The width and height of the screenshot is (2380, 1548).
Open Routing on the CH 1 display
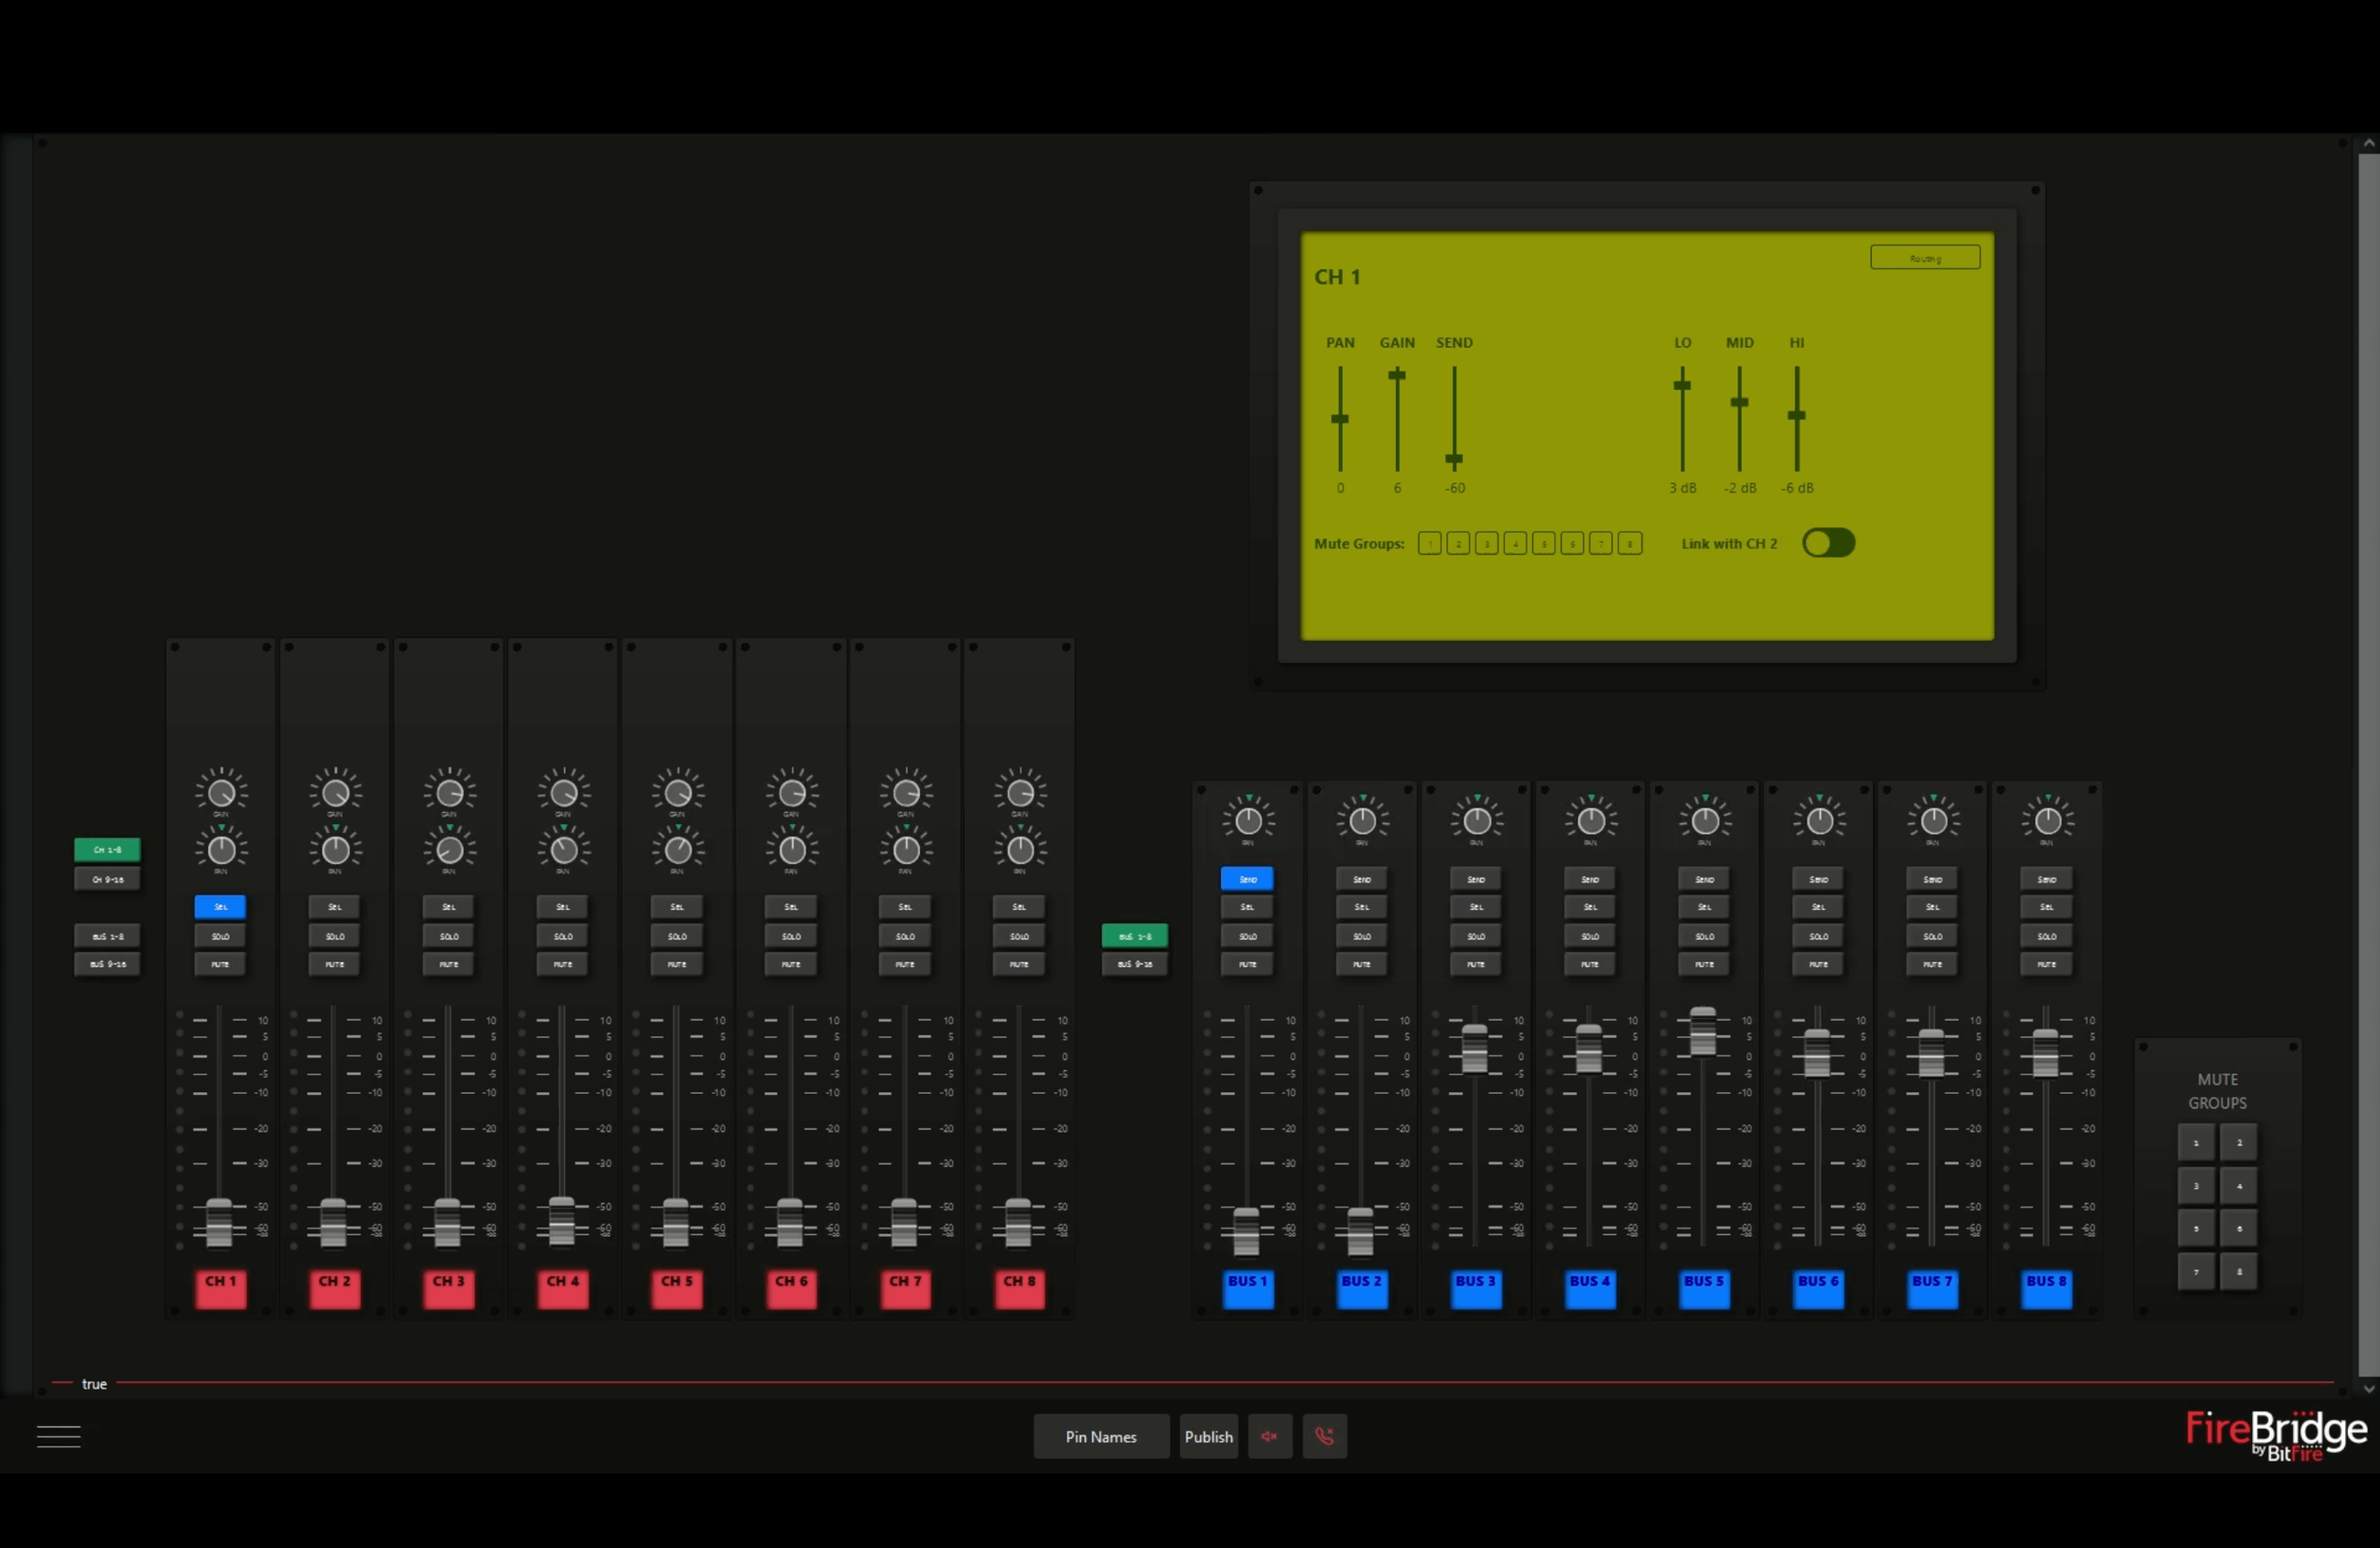pyautogui.click(x=1924, y=258)
